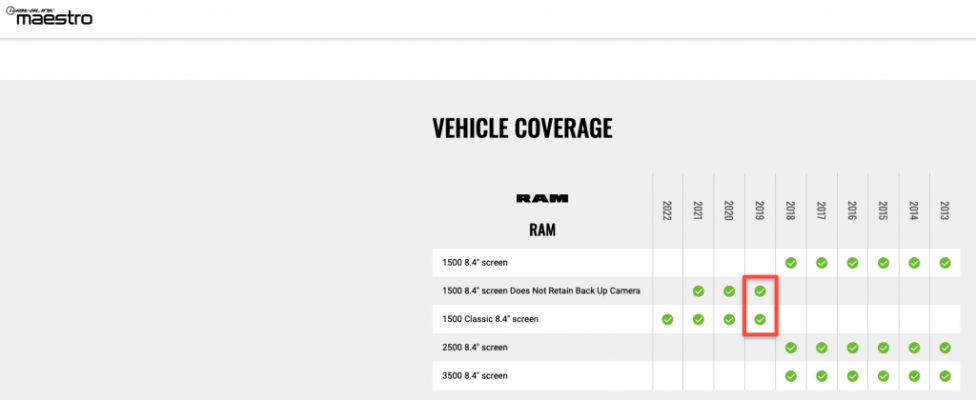The image size is (976, 400).
Task: Click the 2015 year column header
Action: pyautogui.click(x=883, y=211)
